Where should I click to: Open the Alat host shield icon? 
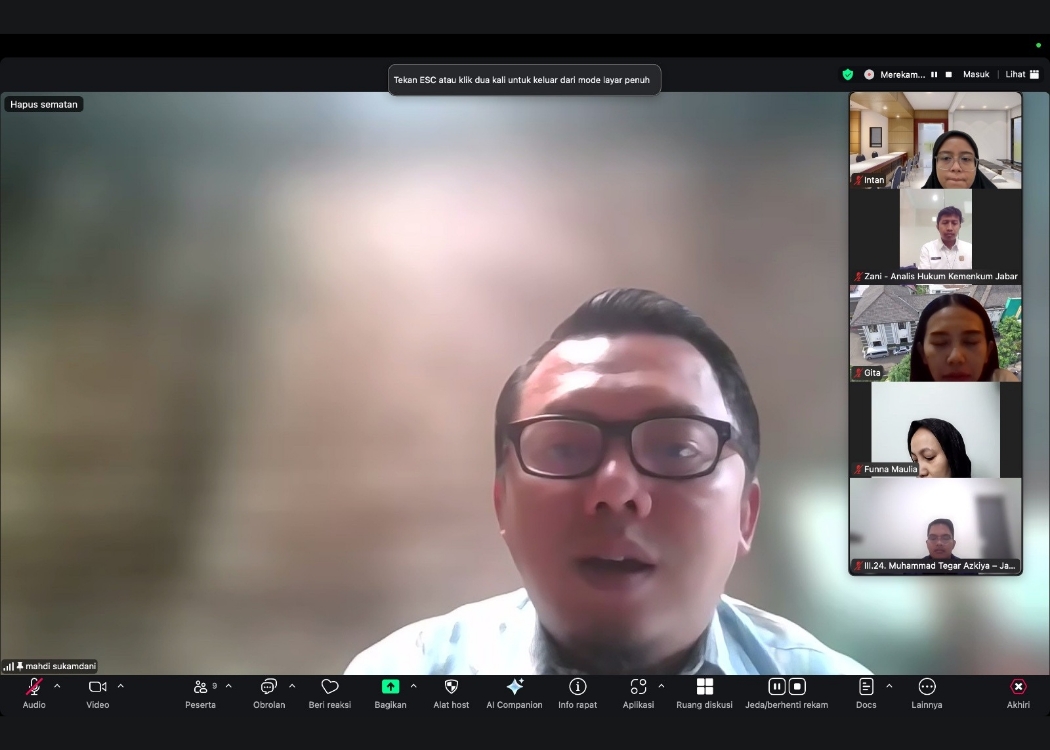(x=451, y=687)
